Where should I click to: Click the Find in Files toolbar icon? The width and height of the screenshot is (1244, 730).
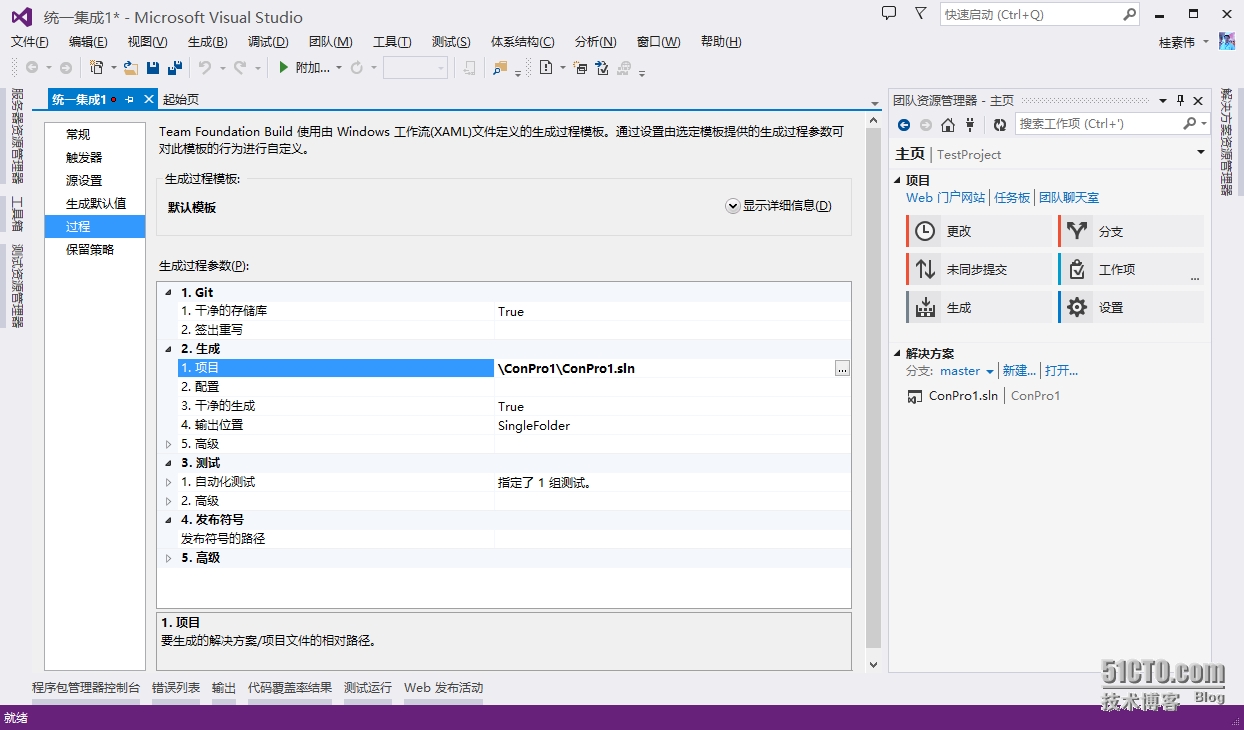500,68
